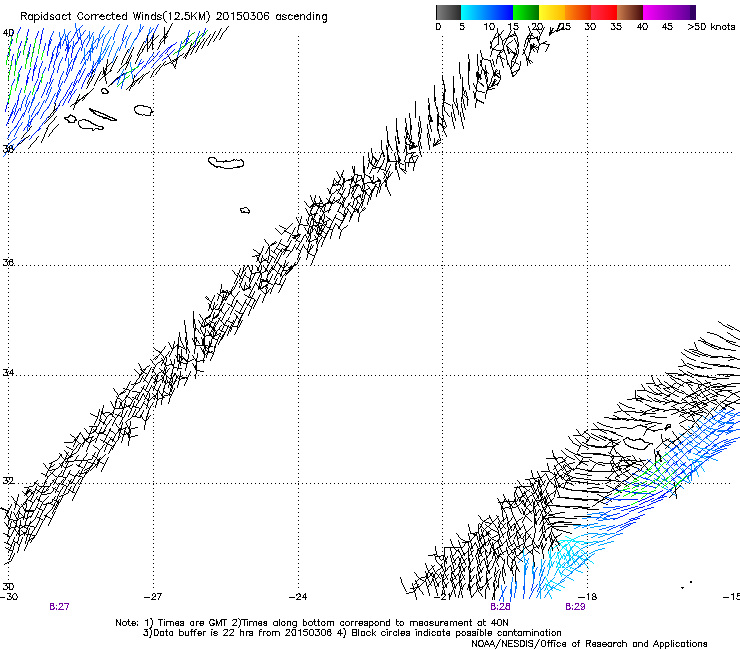Click the purple time label 'B:29'

[x=575, y=607]
